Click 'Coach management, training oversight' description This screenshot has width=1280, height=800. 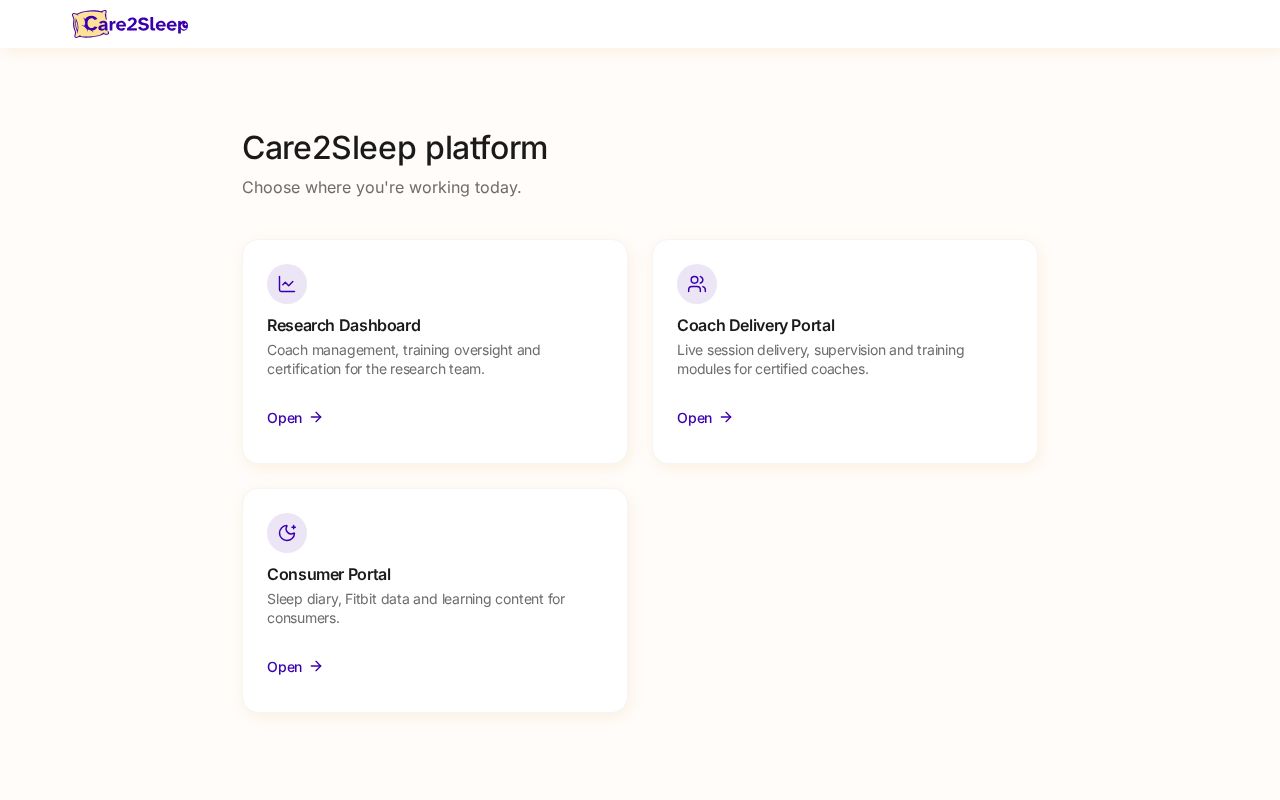[x=404, y=359]
